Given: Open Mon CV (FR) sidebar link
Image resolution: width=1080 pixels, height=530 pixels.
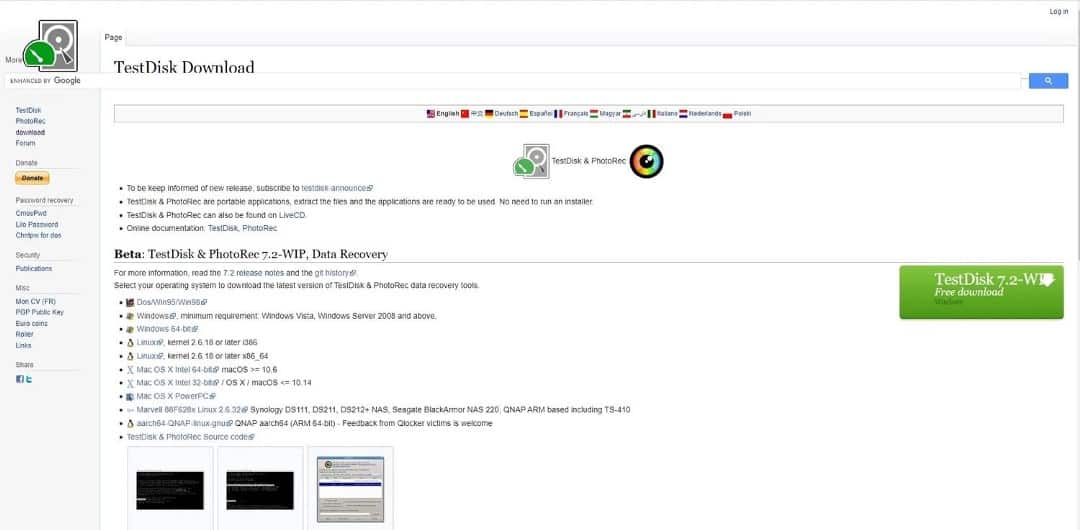Looking at the screenshot, I should coord(35,302).
